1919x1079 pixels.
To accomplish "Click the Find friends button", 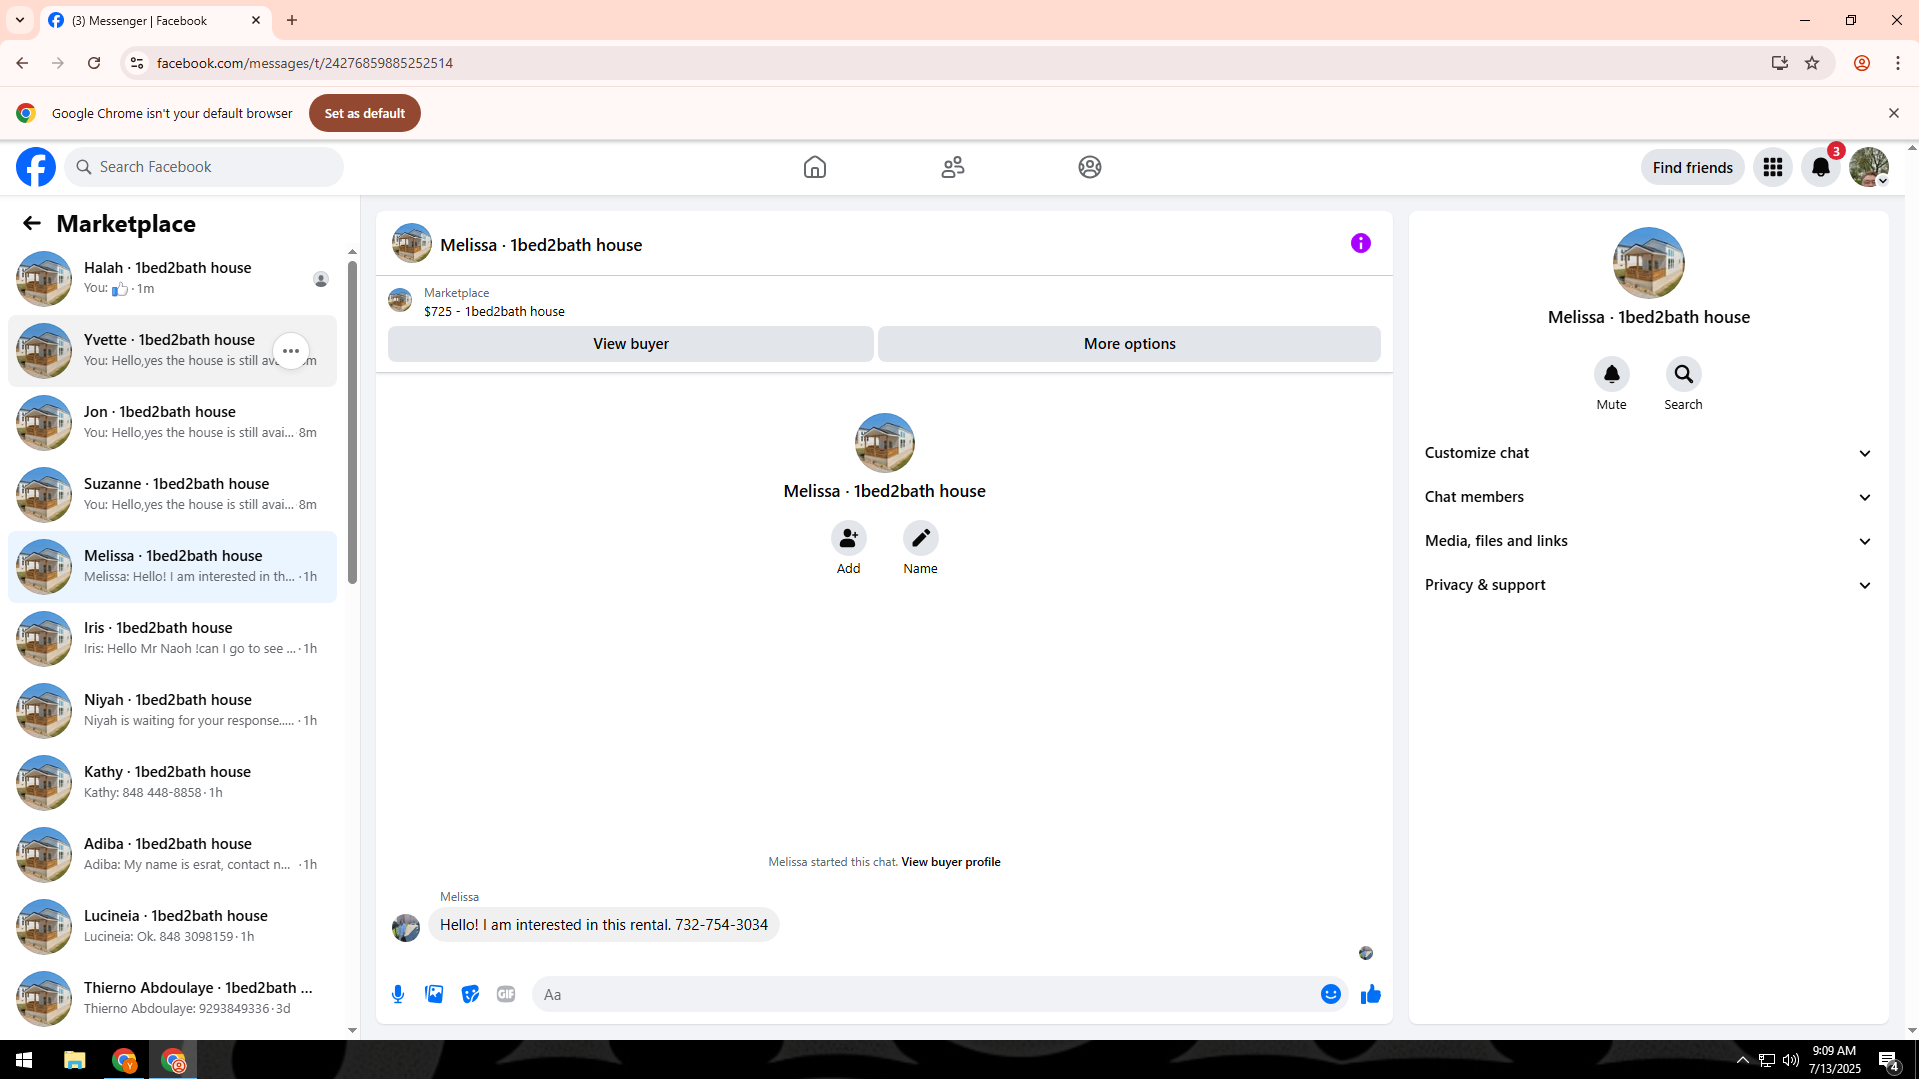I will click(1692, 167).
